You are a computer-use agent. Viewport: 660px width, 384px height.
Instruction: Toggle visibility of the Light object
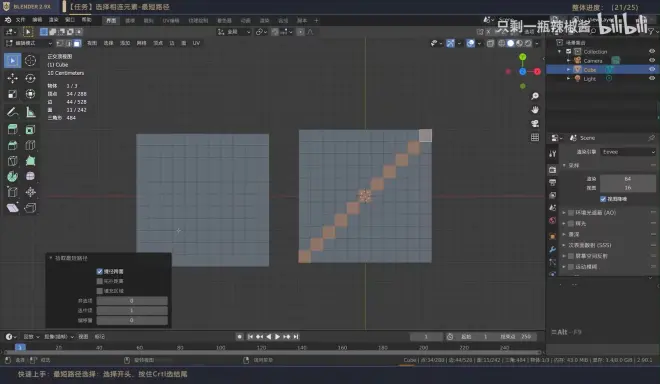coord(652,78)
